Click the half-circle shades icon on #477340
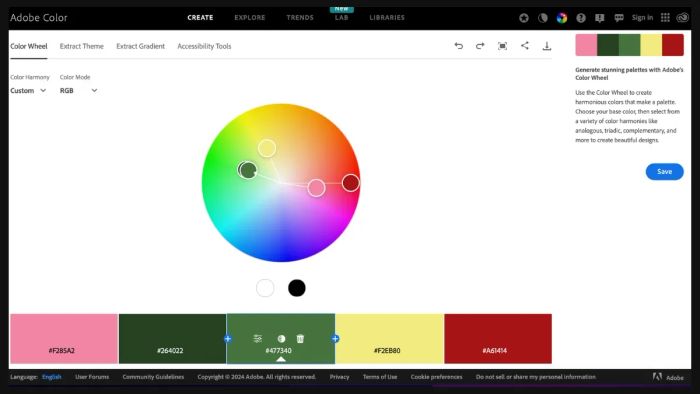Image resolution: width=700 pixels, height=394 pixels. pyautogui.click(x=281, y=339)
